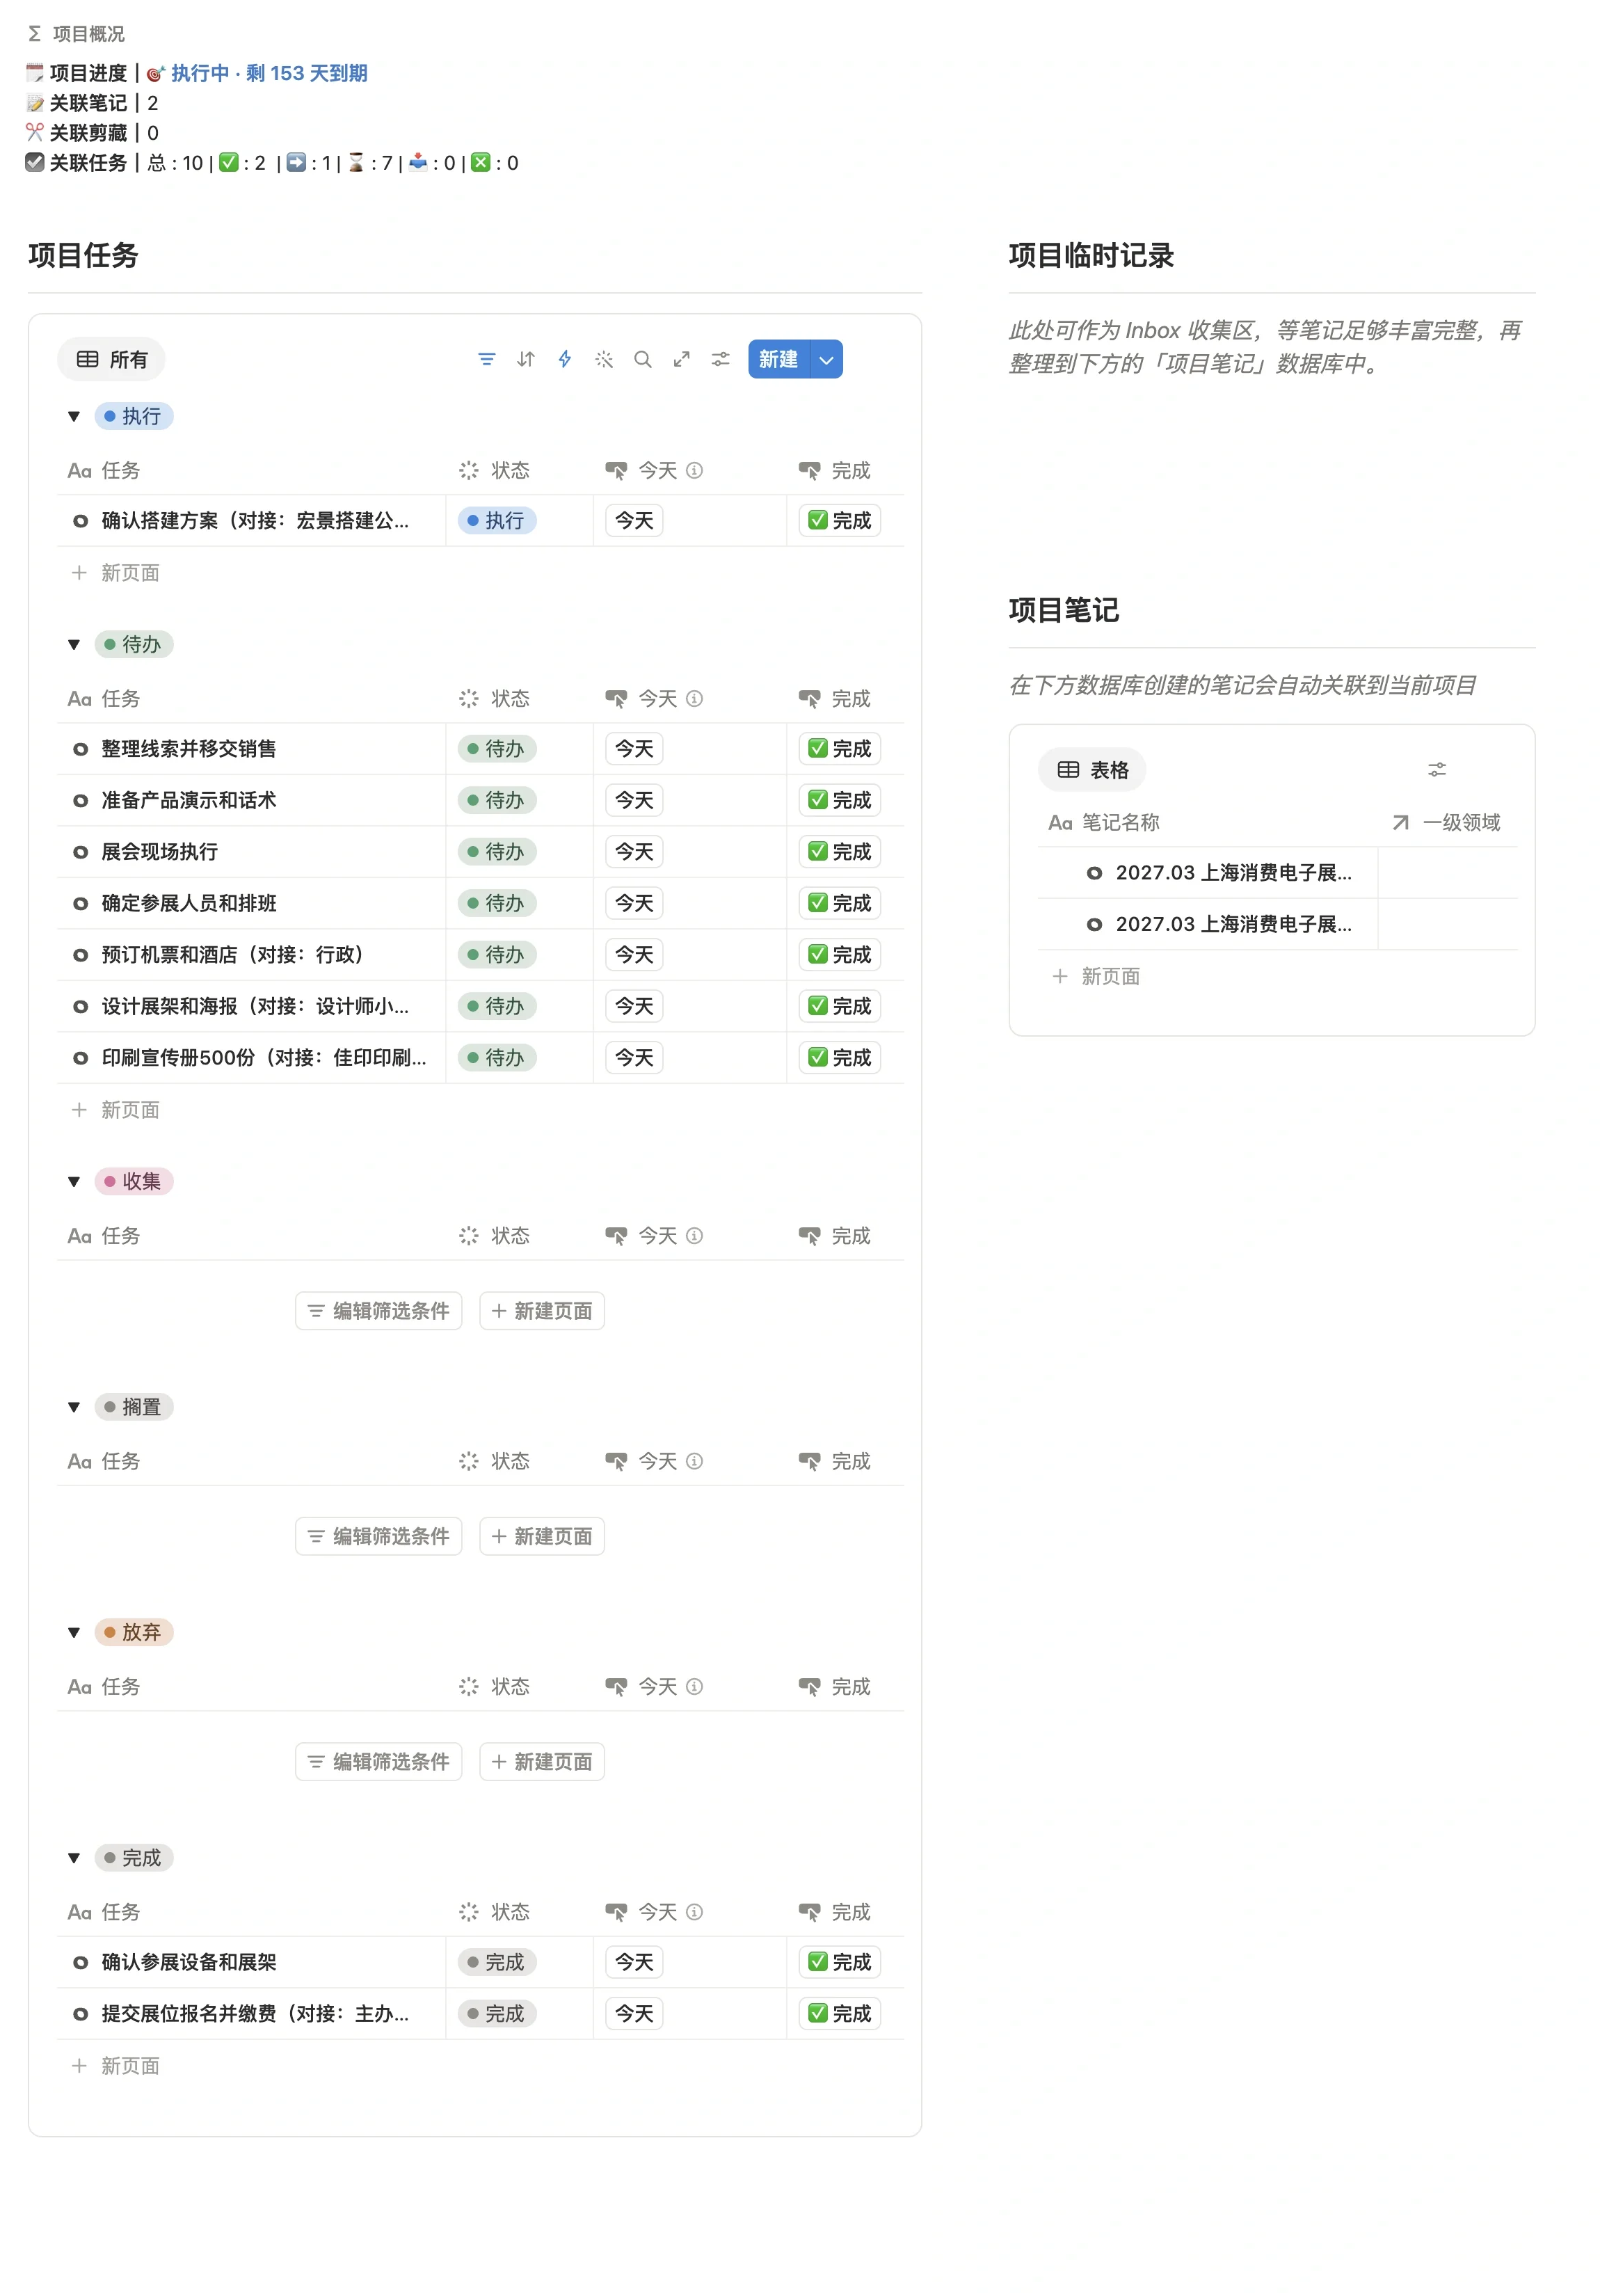Mark 确定参展人员和排班 as 完成
Viewport: 1600px width, 2296px height.
click(x=840, y=904)
